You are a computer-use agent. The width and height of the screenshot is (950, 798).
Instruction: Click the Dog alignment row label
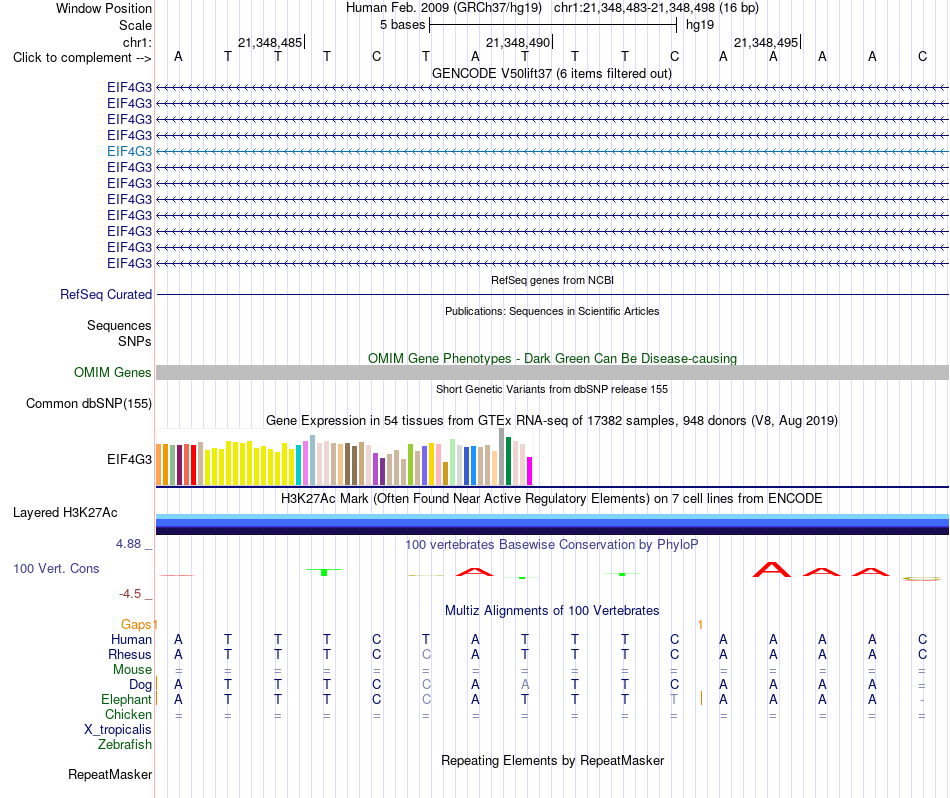pyautogui.click(x=141, y=685)
